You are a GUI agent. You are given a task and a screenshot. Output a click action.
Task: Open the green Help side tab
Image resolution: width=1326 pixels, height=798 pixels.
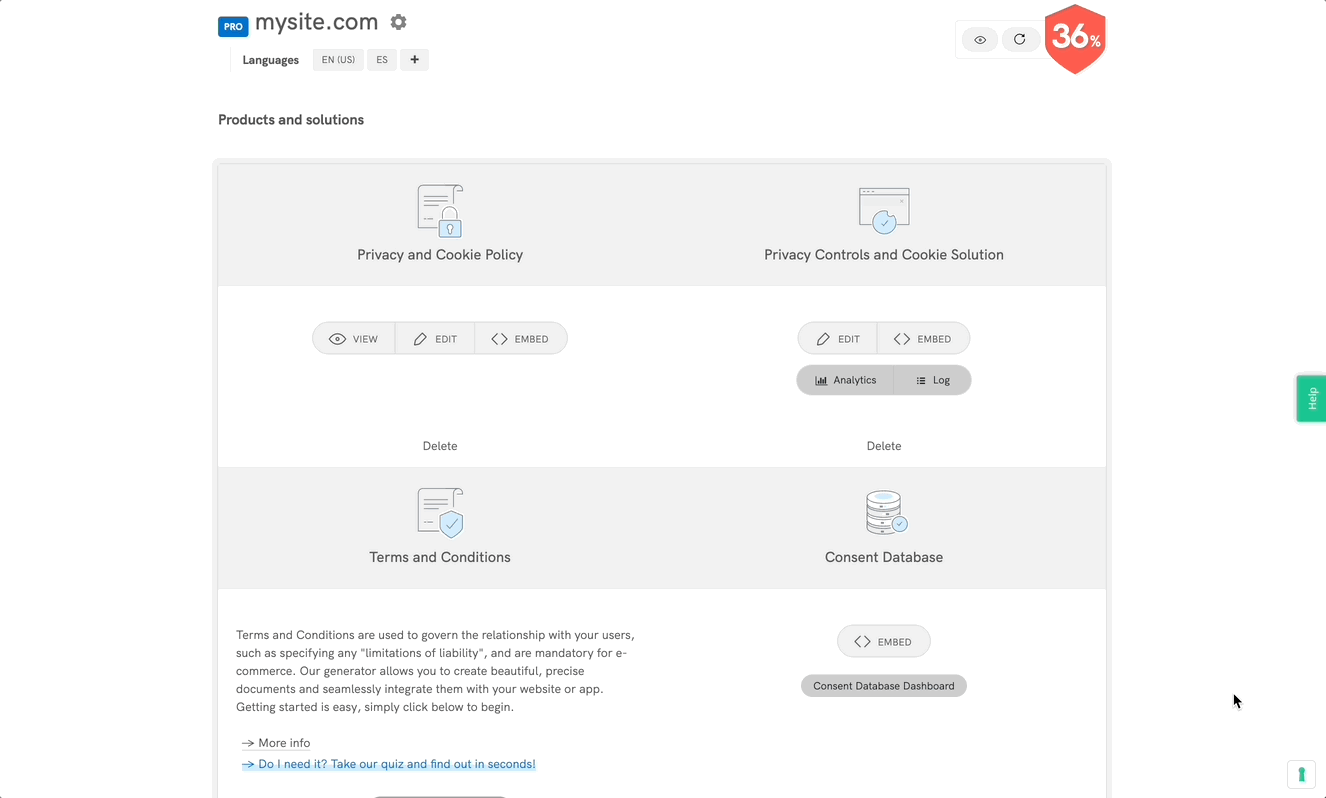click(x=1311, y=398)
